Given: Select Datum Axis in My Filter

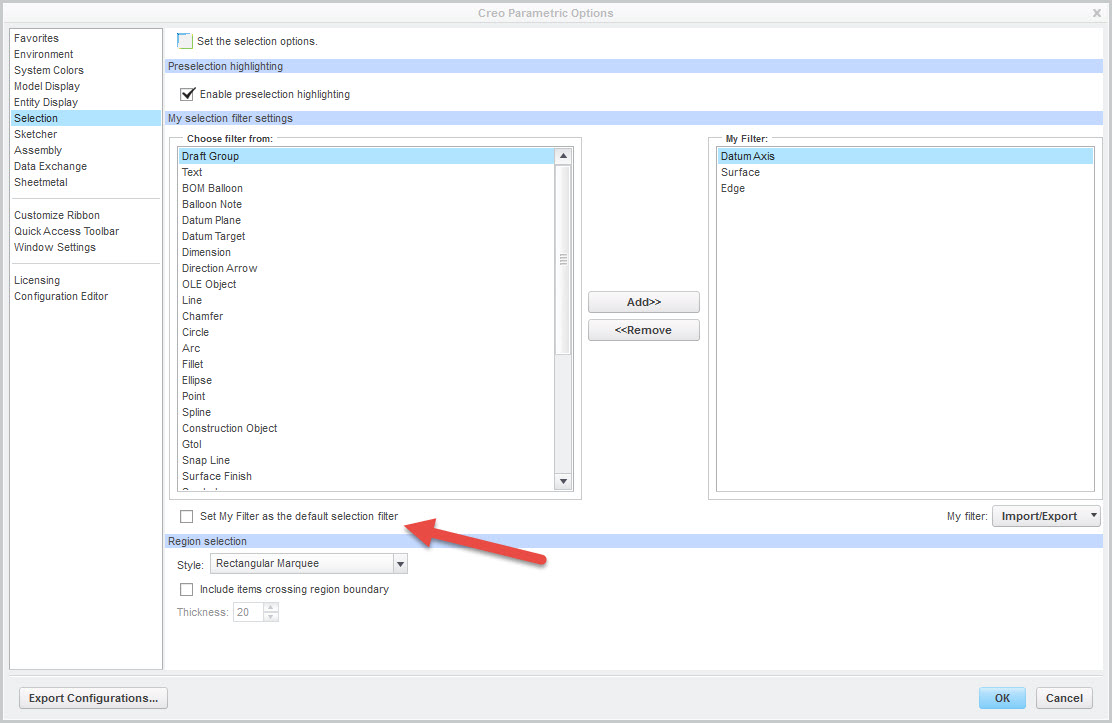Looking at the screenshot, I should (x=905, y=156).
